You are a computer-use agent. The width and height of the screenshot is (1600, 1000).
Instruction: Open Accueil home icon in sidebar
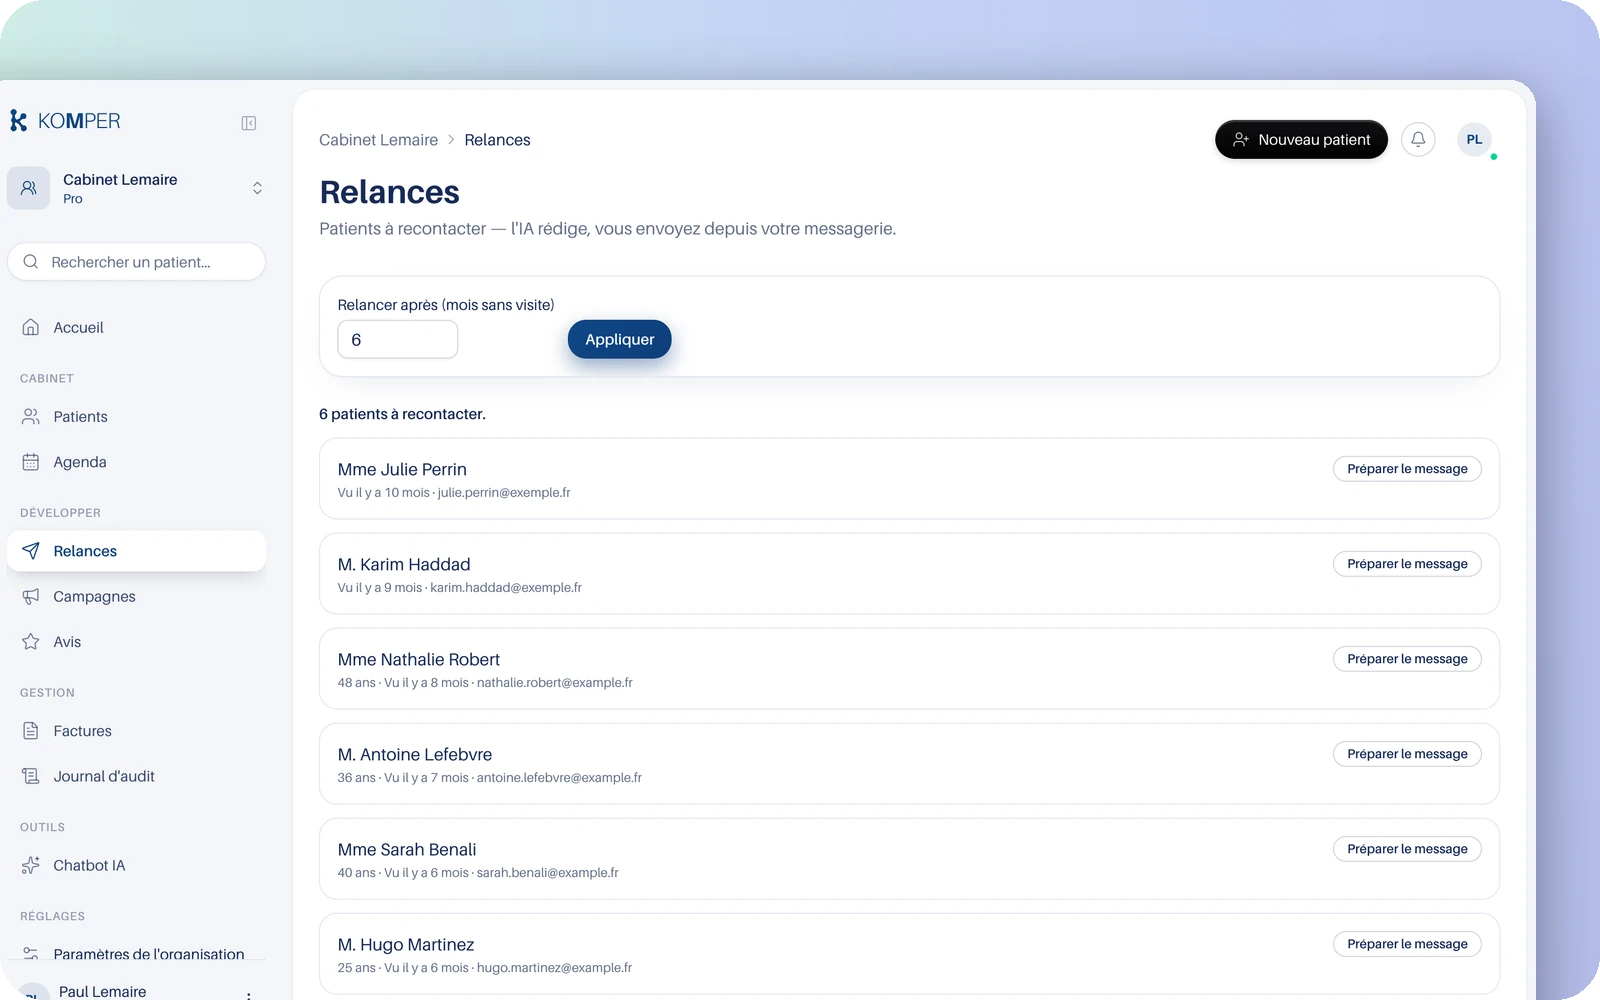point(31,327)
